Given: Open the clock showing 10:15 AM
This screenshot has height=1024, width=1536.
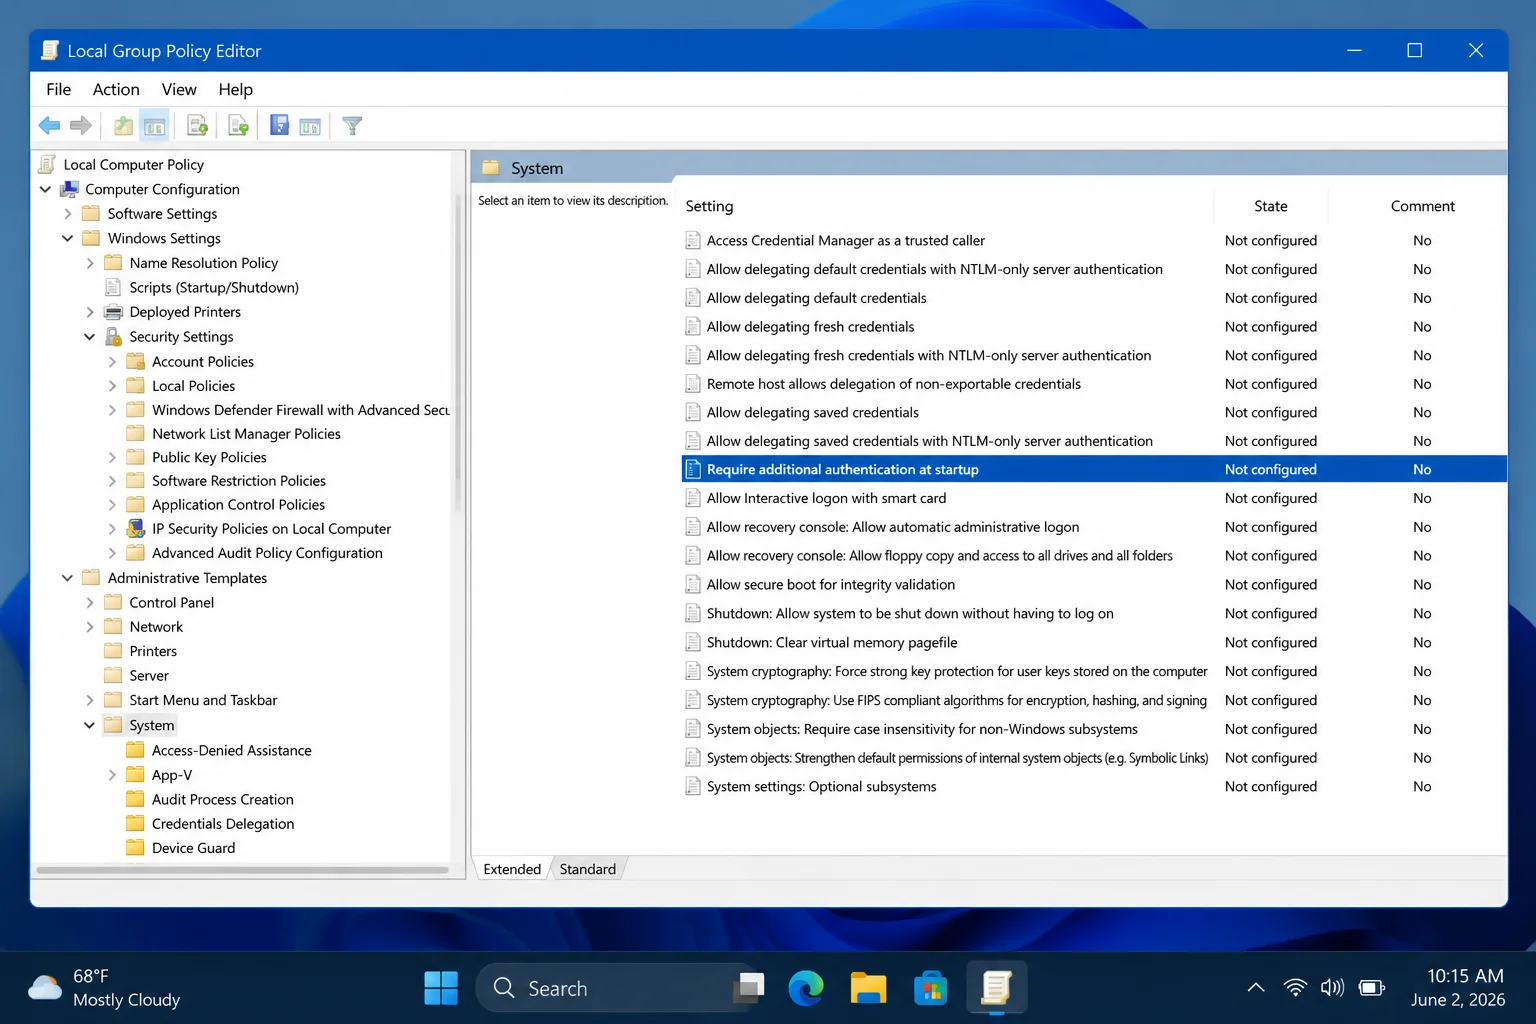Looking at the screenshot, I should [x=1458, y=988].
